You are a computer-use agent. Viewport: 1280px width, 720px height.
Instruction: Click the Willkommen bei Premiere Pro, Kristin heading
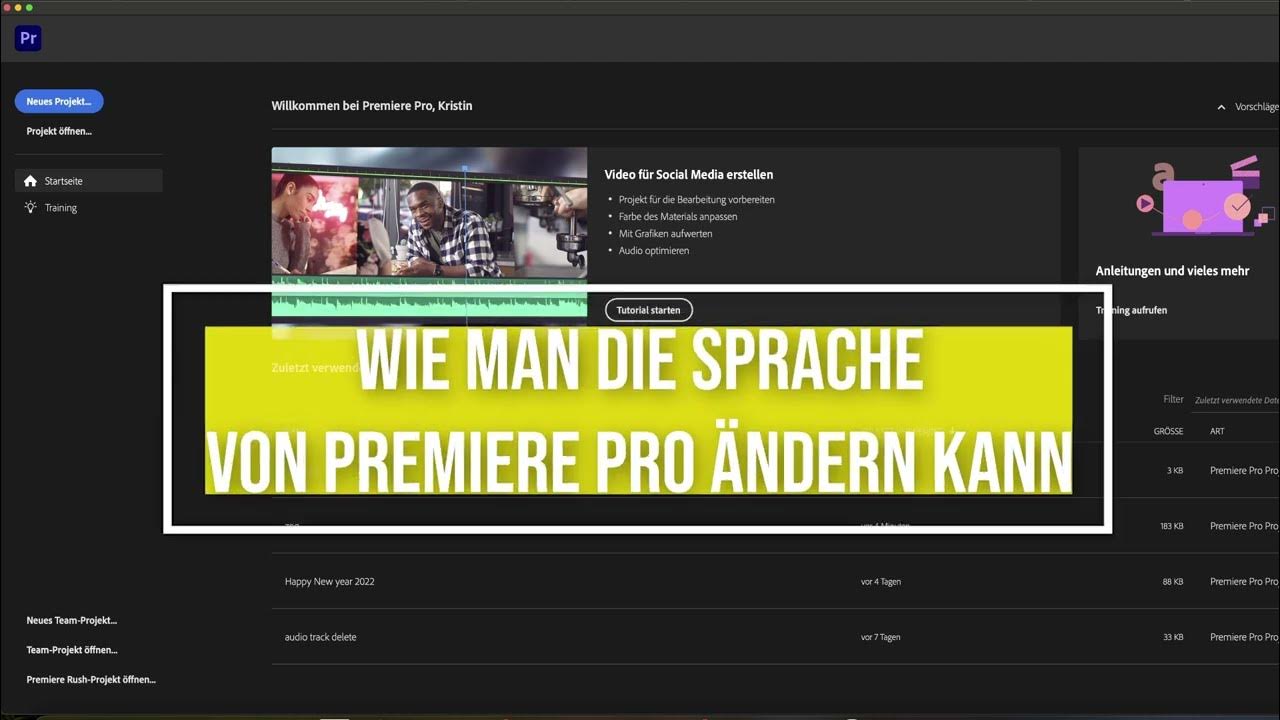click(x=372, y=106)
